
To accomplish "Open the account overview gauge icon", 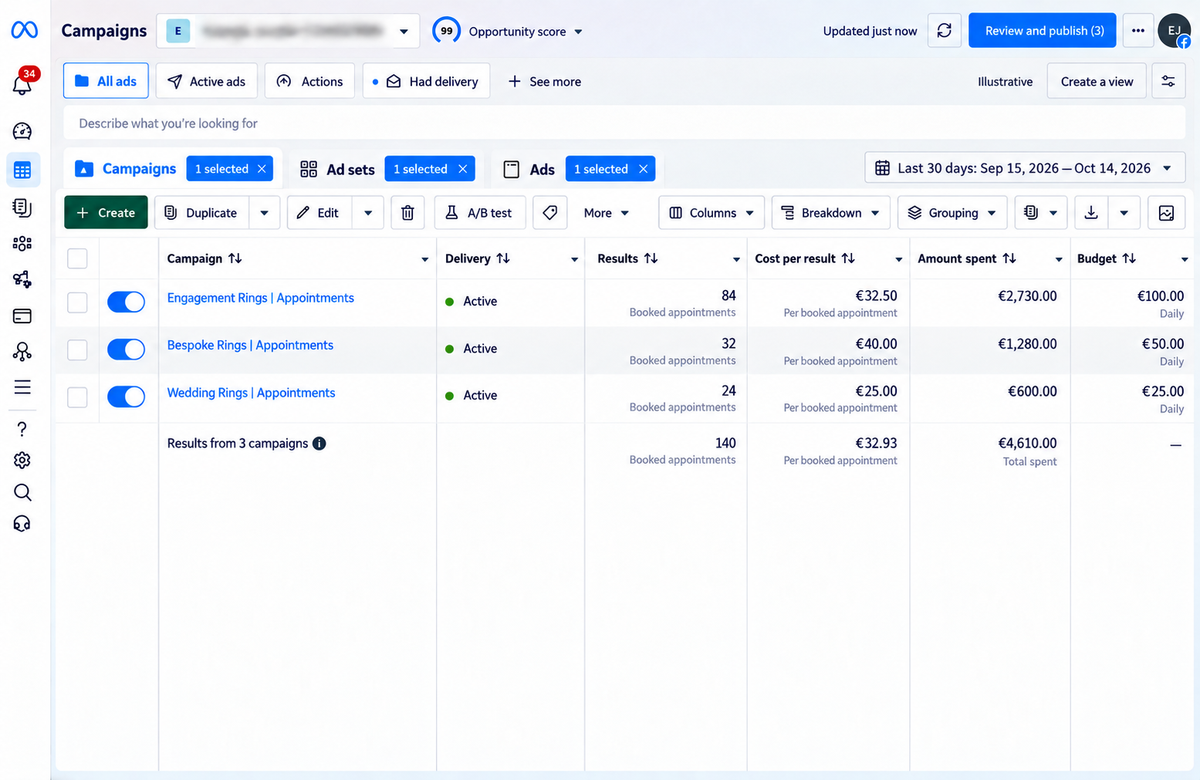I will 22,131.
